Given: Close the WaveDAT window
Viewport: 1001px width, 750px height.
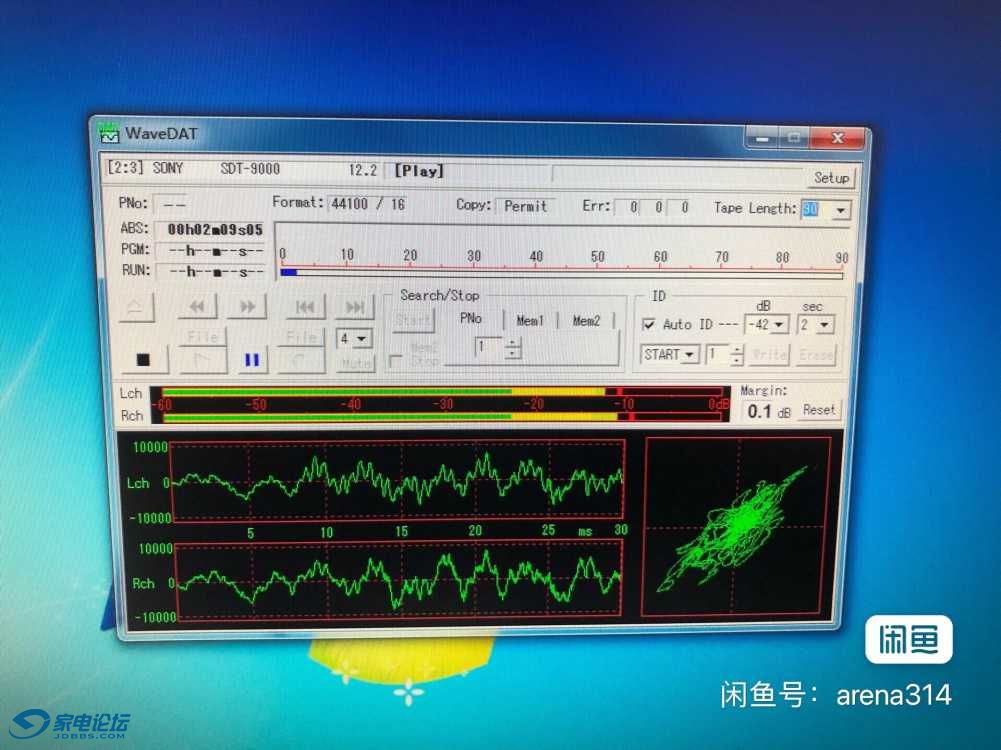Looking at the screenshot, I should pos(838,138).
